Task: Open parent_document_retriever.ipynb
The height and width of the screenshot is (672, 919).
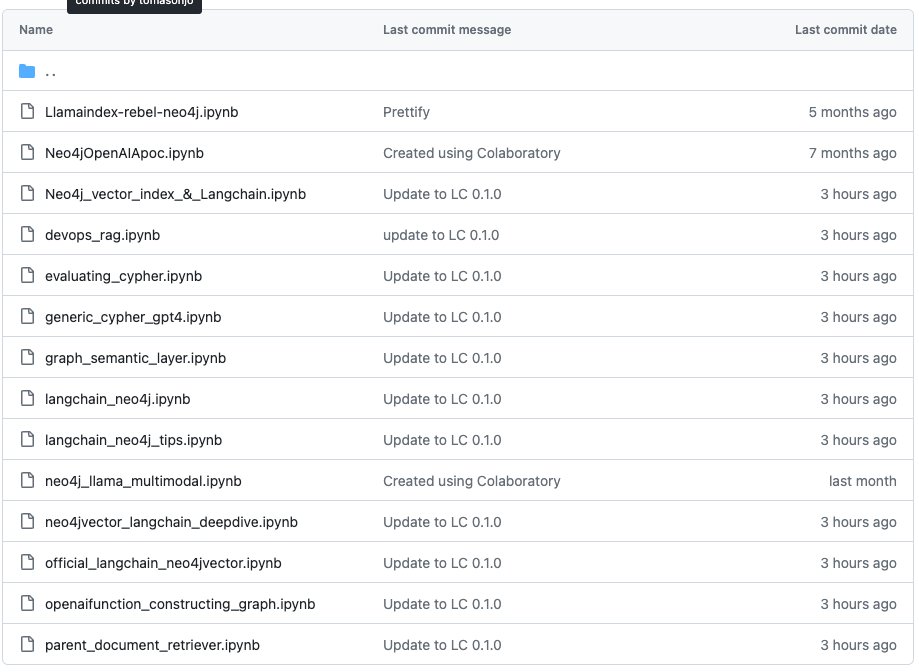Action: tap(152, 645)
